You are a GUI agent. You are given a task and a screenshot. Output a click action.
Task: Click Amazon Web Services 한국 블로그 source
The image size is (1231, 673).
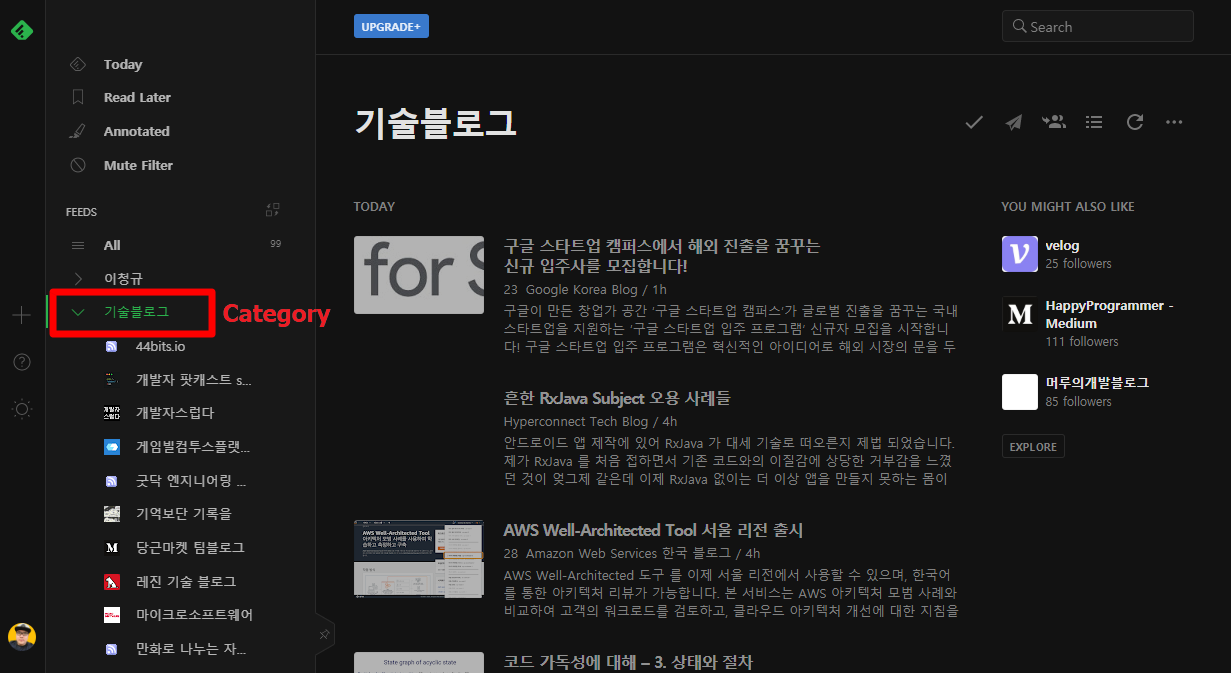(628, 553)
